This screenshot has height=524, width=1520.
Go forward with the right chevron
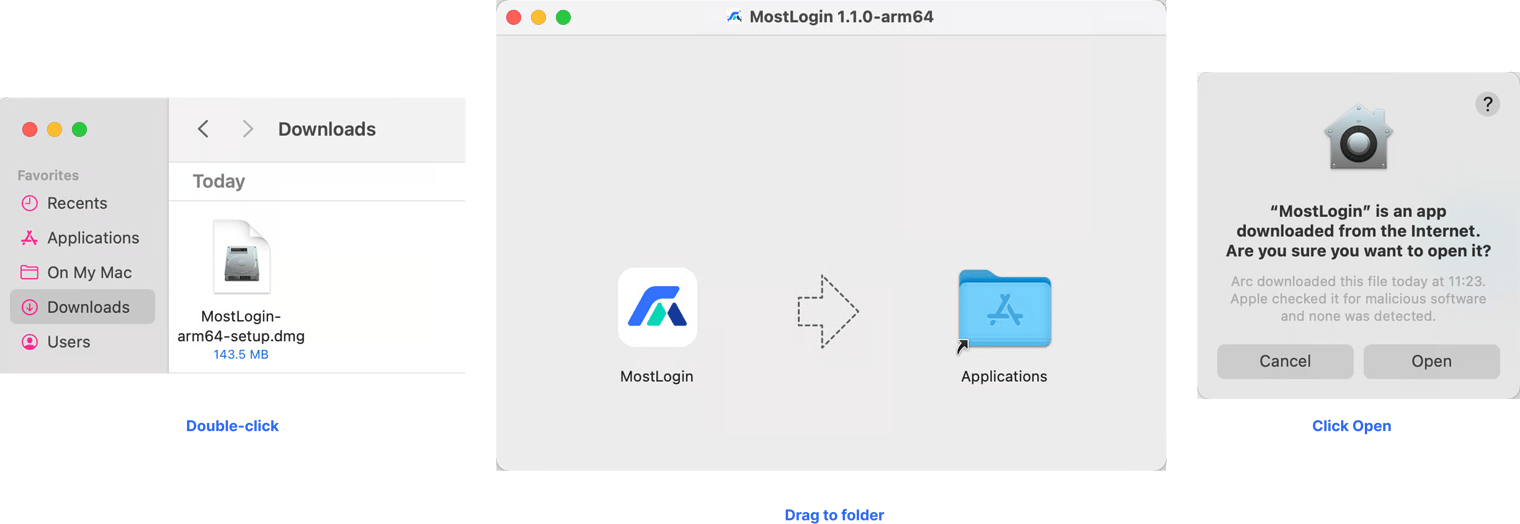[x=247, y=129]
